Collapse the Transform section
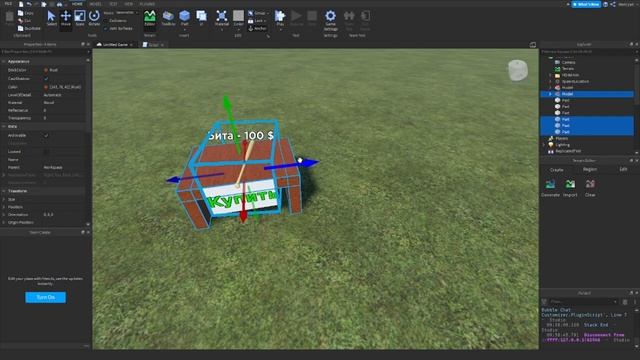640x360 pixels. click(4, 191)
